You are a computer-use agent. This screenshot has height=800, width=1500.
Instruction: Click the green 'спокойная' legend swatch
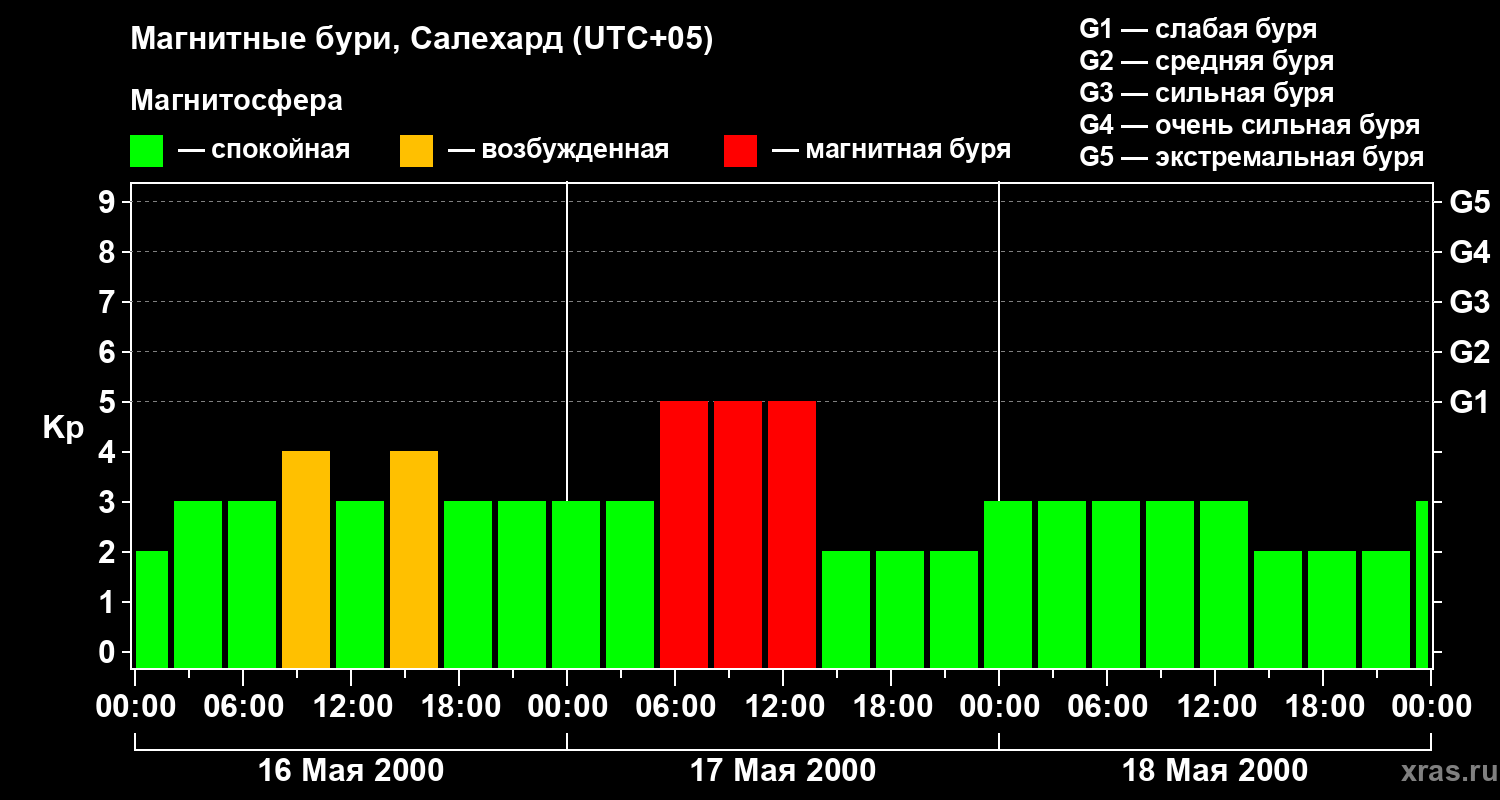pos(147,151)
